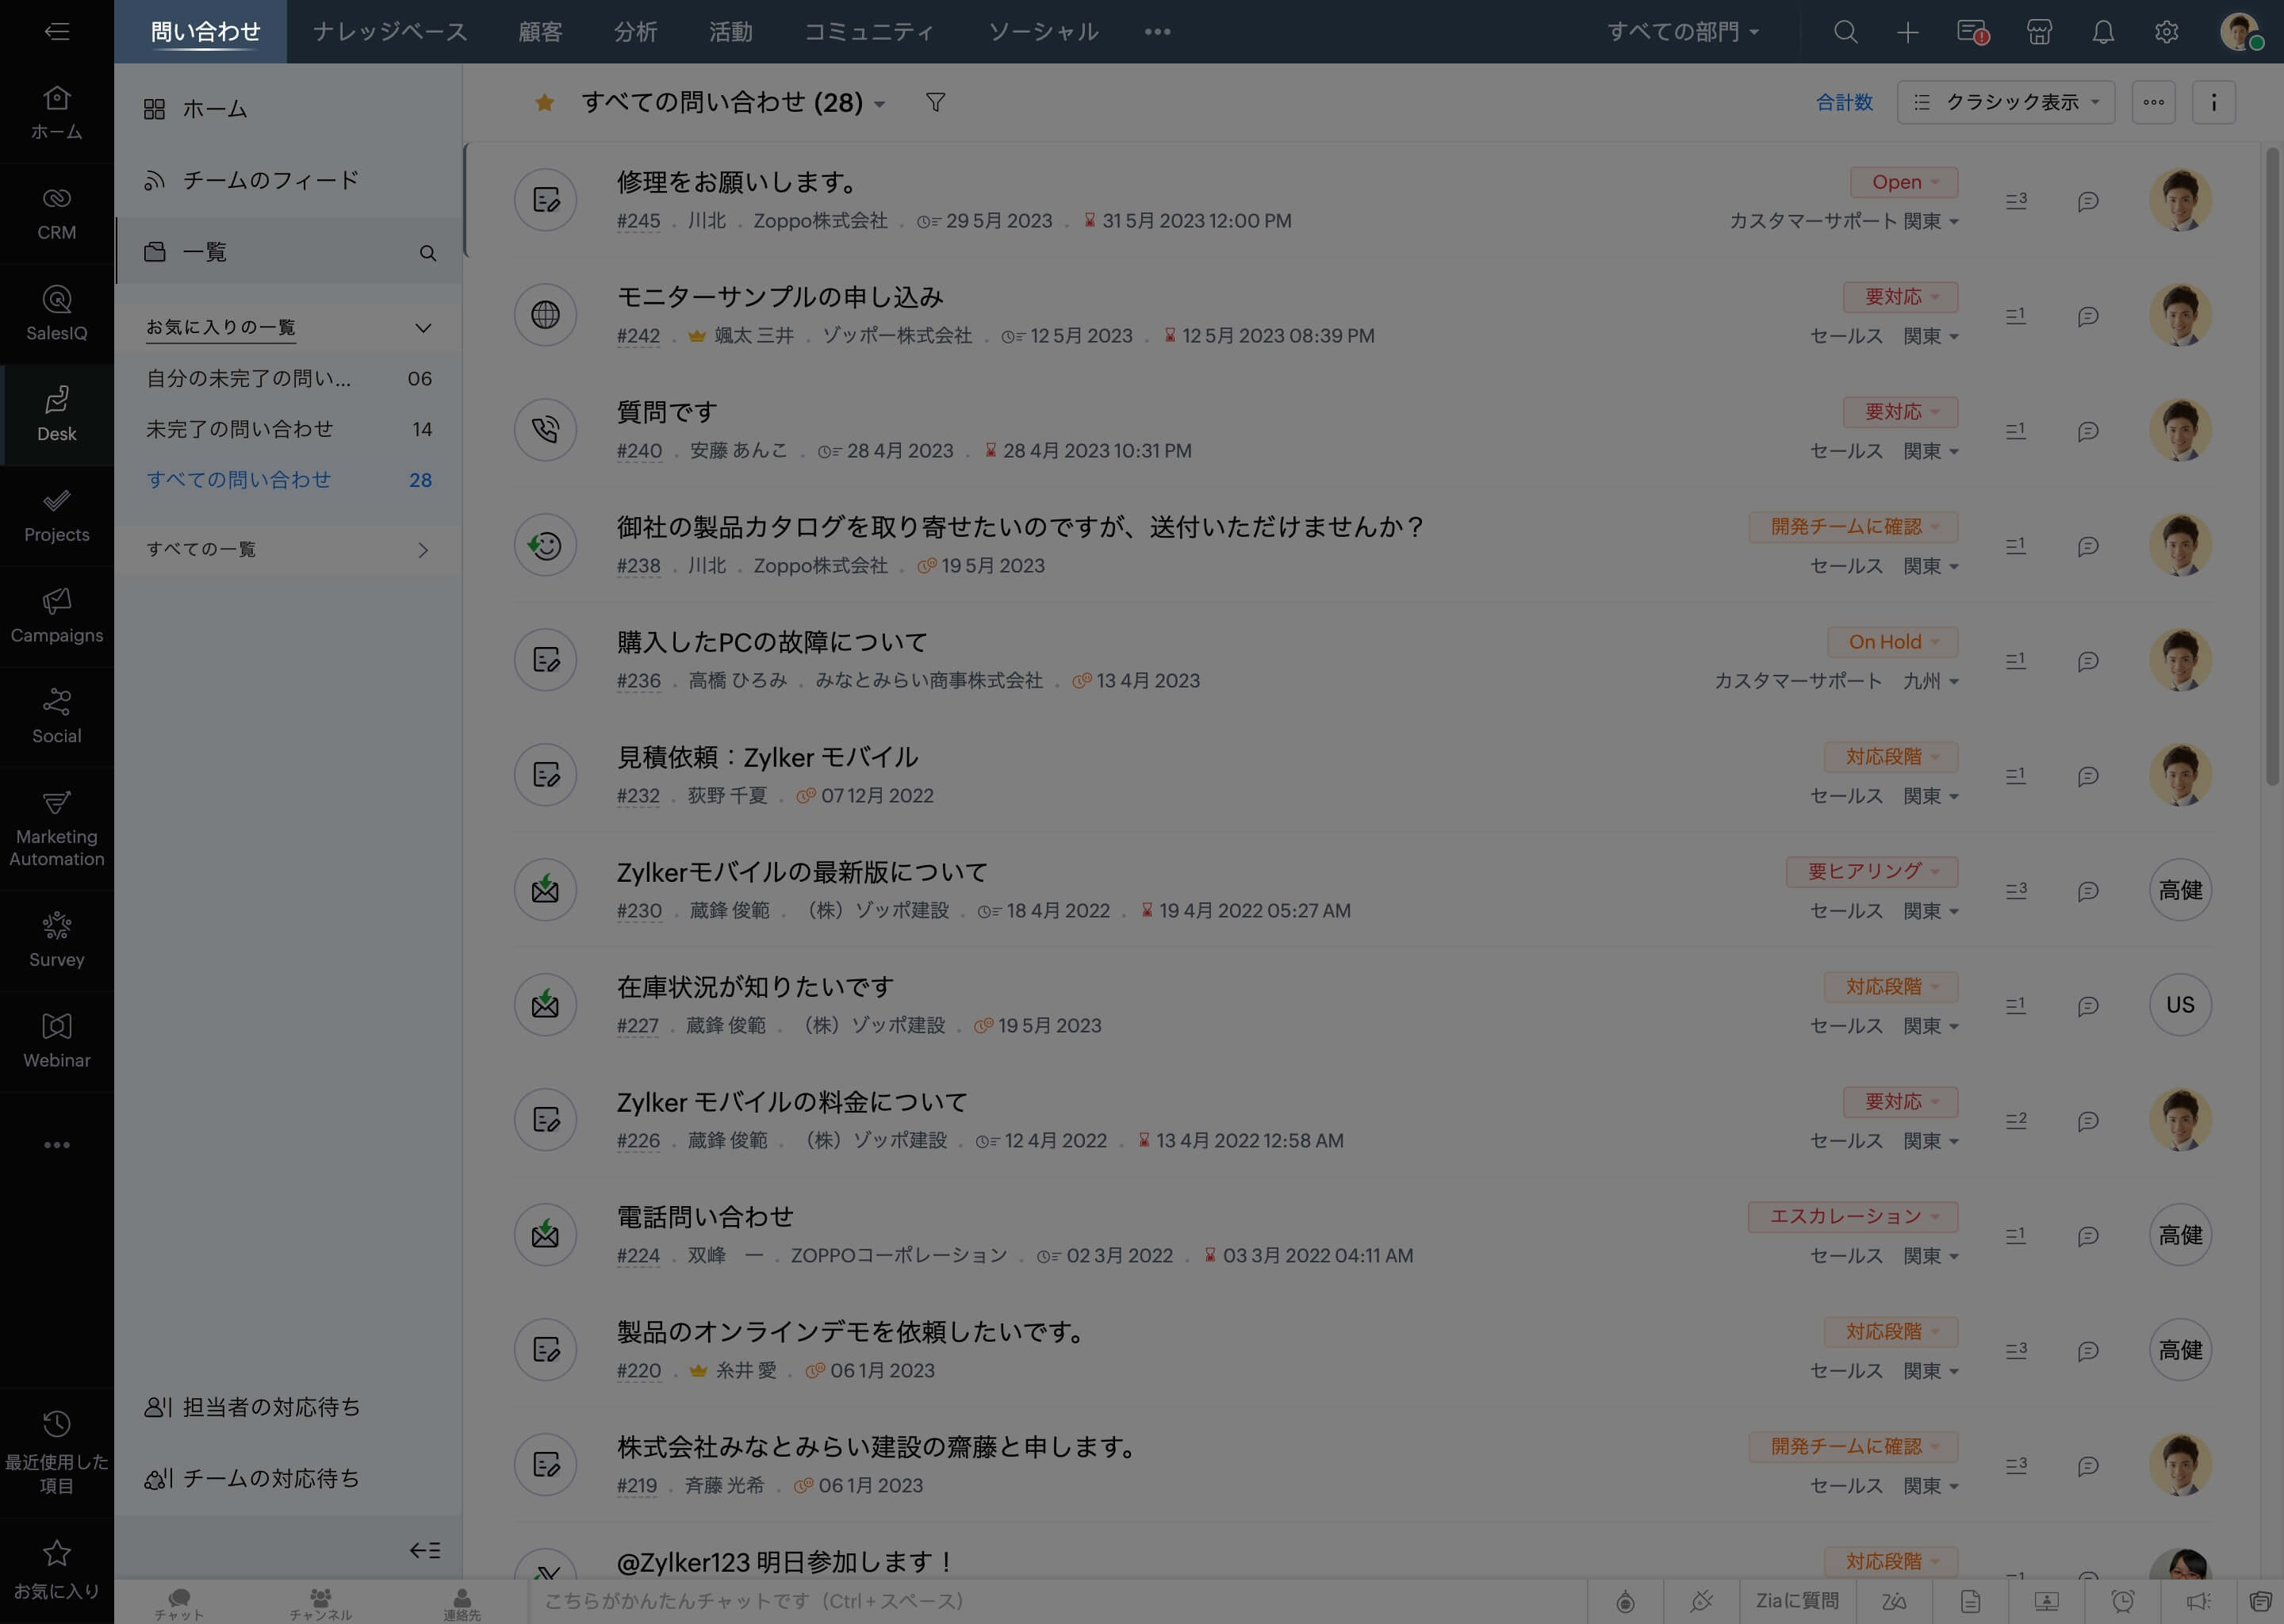Switch to the ナレッジベース tab
This screenshot has height=1624, width=2284.
click(390, 32)
